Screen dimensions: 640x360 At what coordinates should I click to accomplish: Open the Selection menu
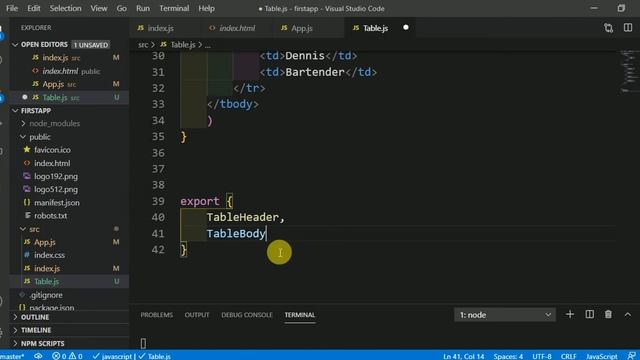tap(65, 8)
